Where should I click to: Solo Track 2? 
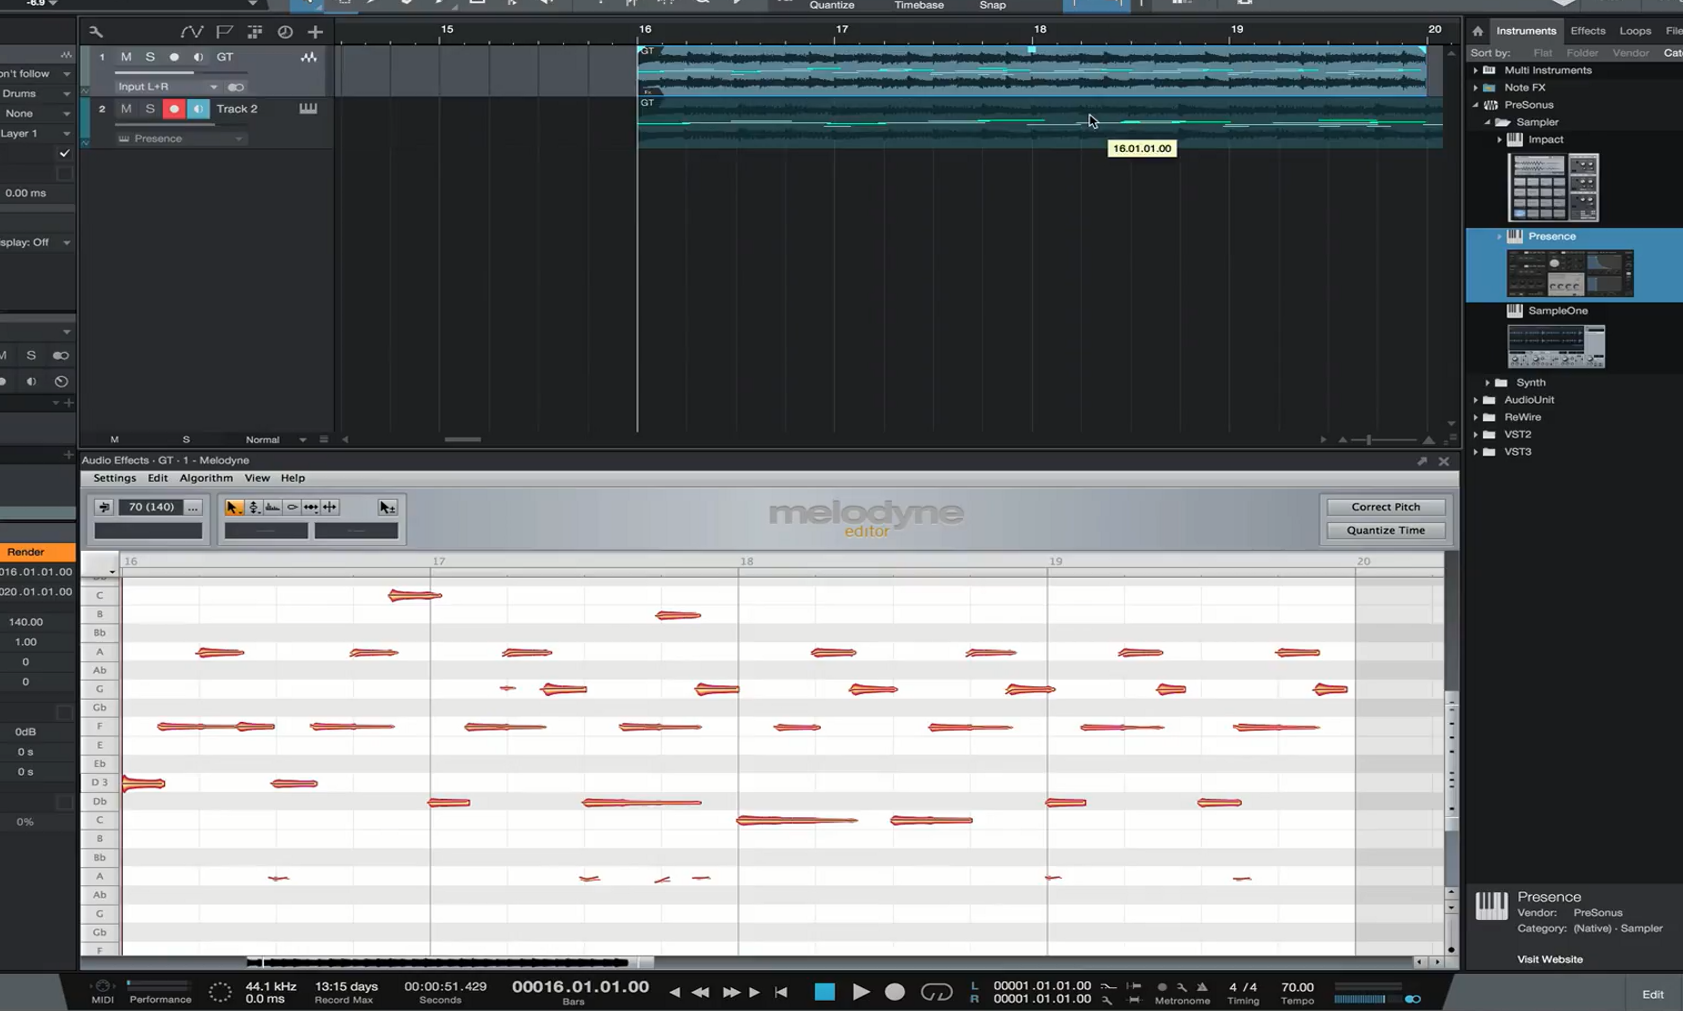point(150,108)
